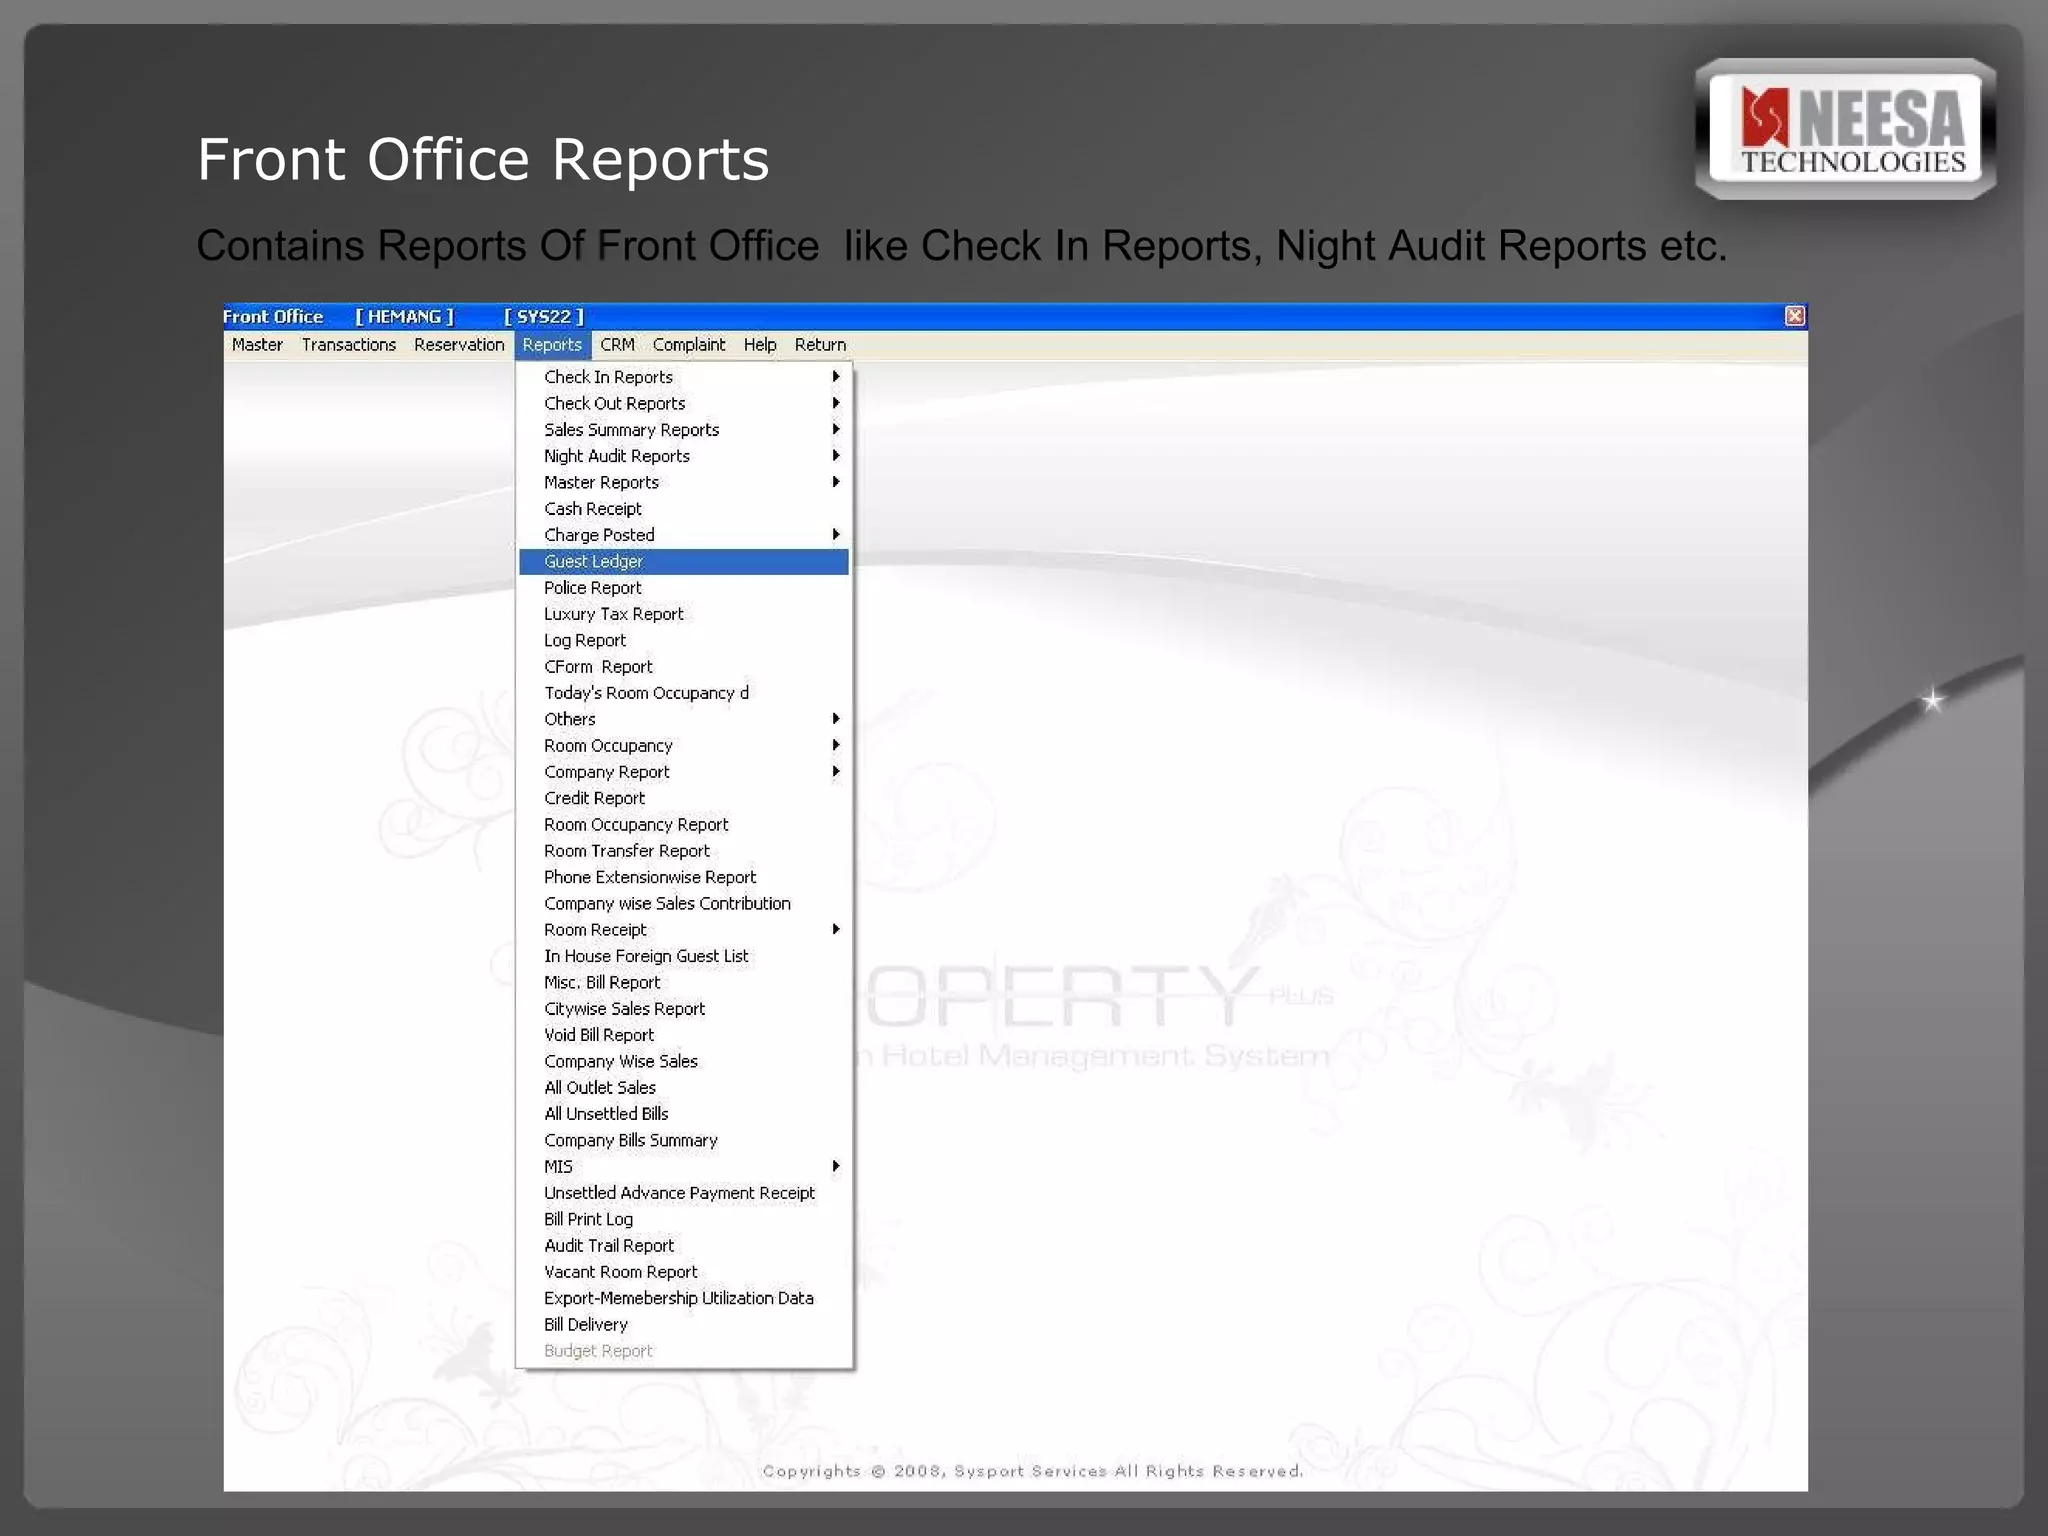The height and width of the screenshot is (1536, 2048).
Task: Open Void Bill Report
Action: pyautogui.click(x=684, y=1035)
